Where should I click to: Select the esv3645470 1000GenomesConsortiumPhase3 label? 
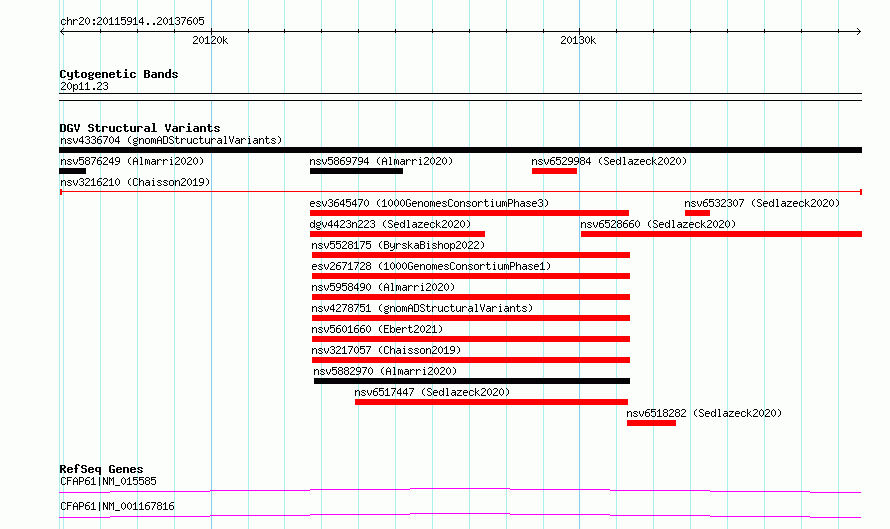[429, 203]
